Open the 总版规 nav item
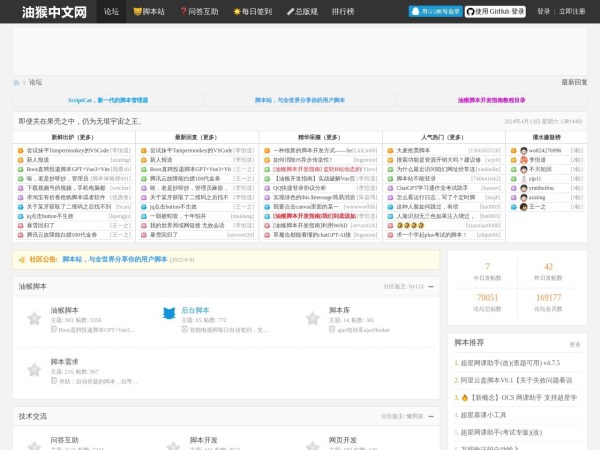This screenshot has width=600, height=450. [302, 11]
